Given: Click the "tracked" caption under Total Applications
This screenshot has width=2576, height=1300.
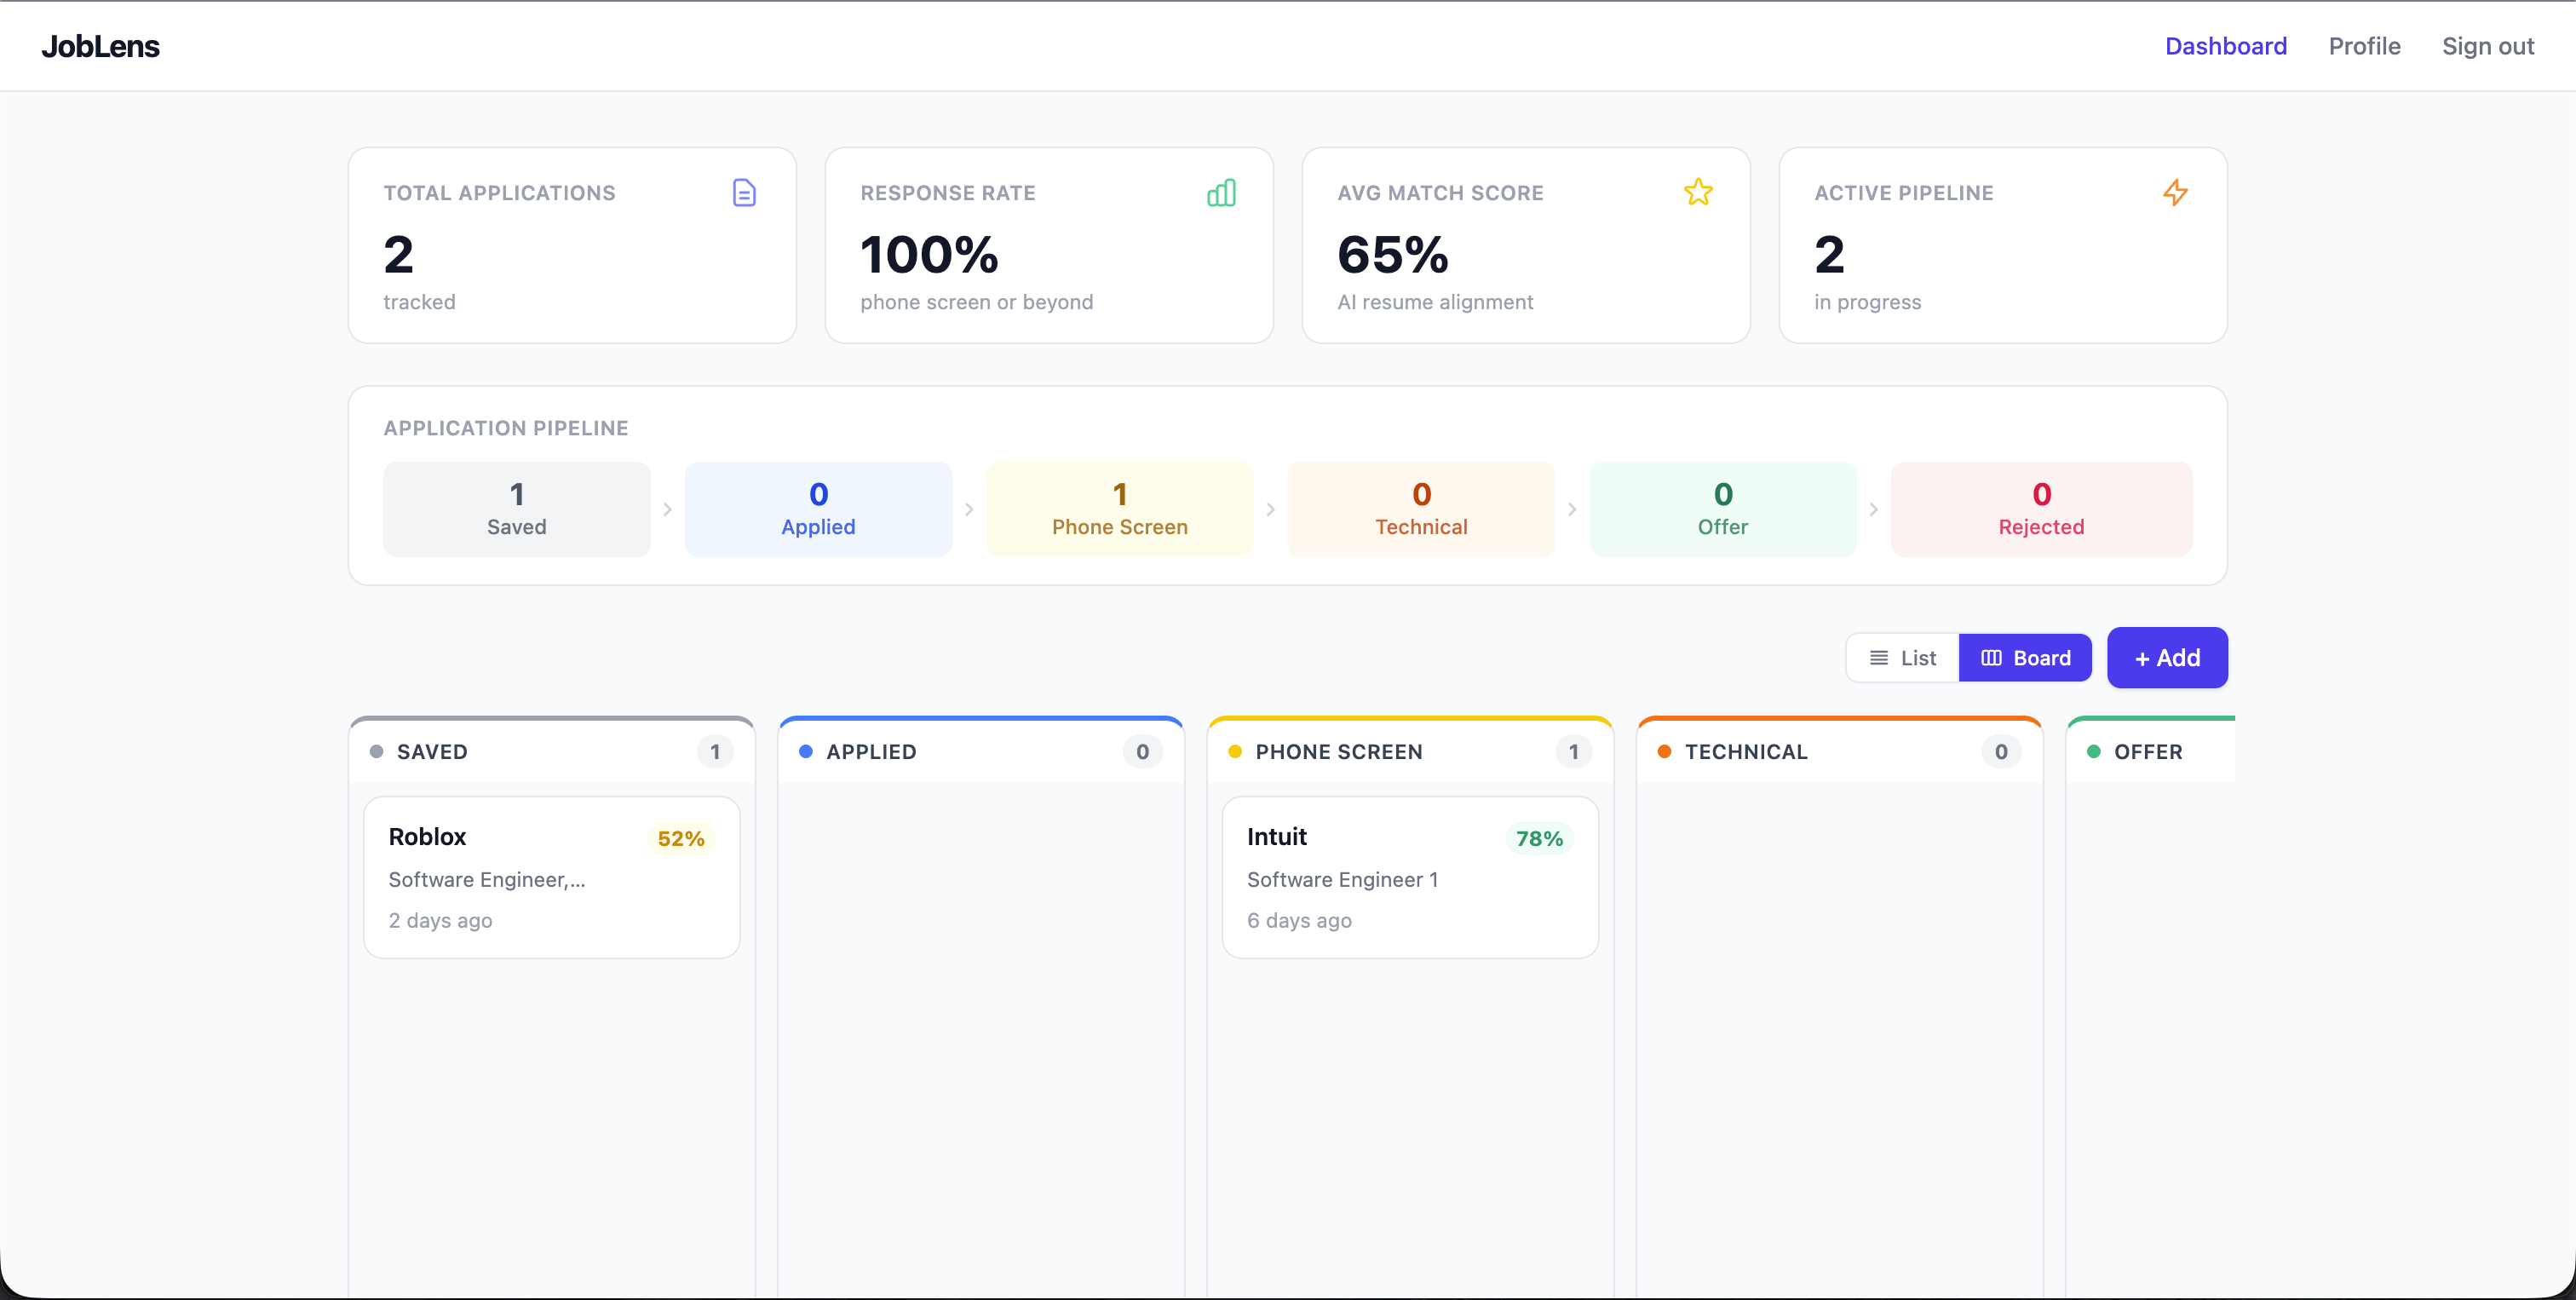Looking at the screenshot, I should [419, 302].
